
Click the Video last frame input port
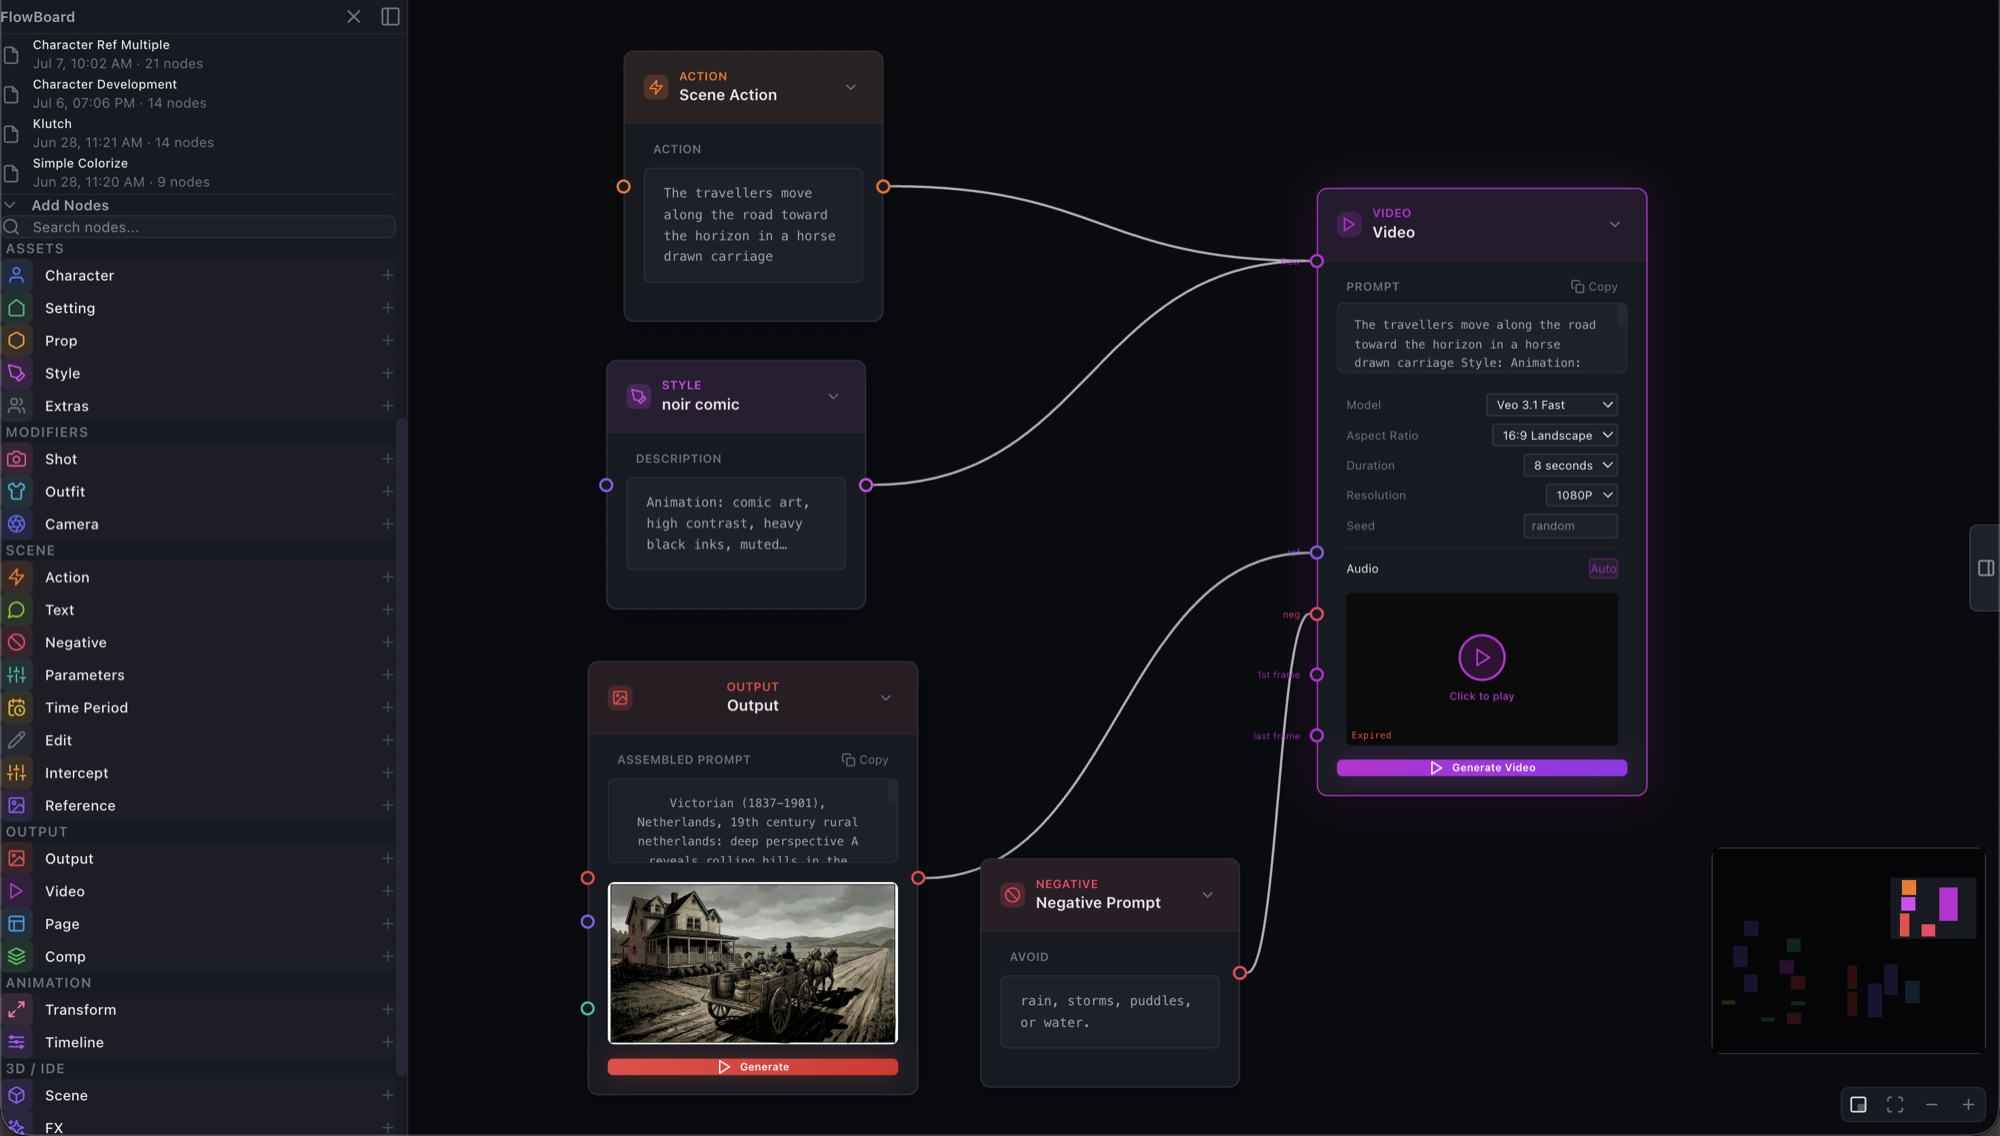tap(1317, 735)
